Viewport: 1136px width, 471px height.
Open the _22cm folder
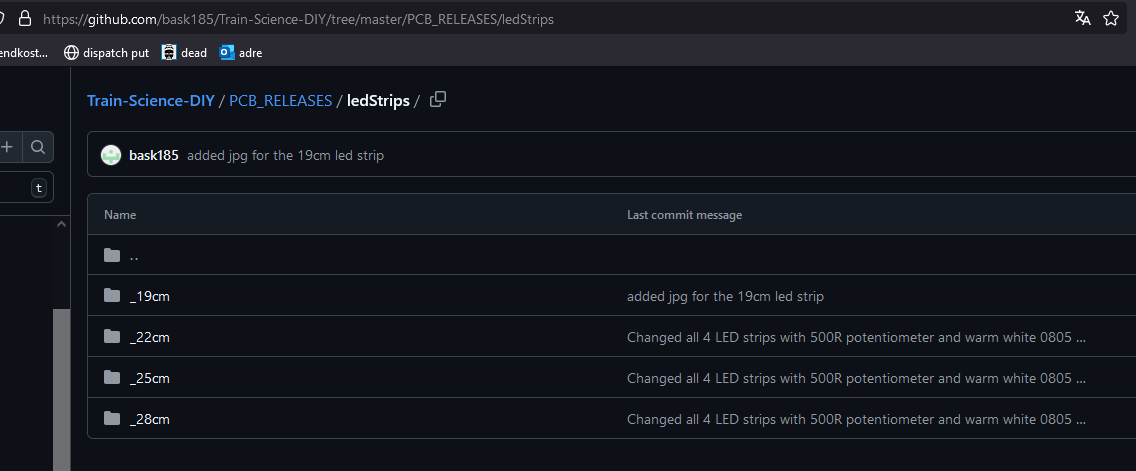[x=149, y=337]
